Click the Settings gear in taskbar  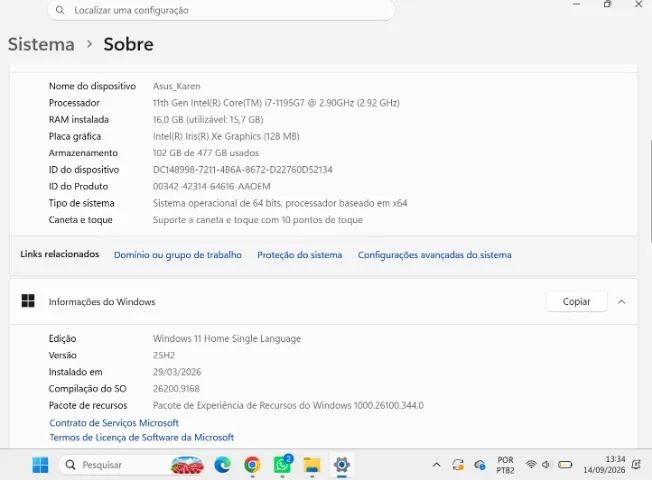(x=341, y=465)
